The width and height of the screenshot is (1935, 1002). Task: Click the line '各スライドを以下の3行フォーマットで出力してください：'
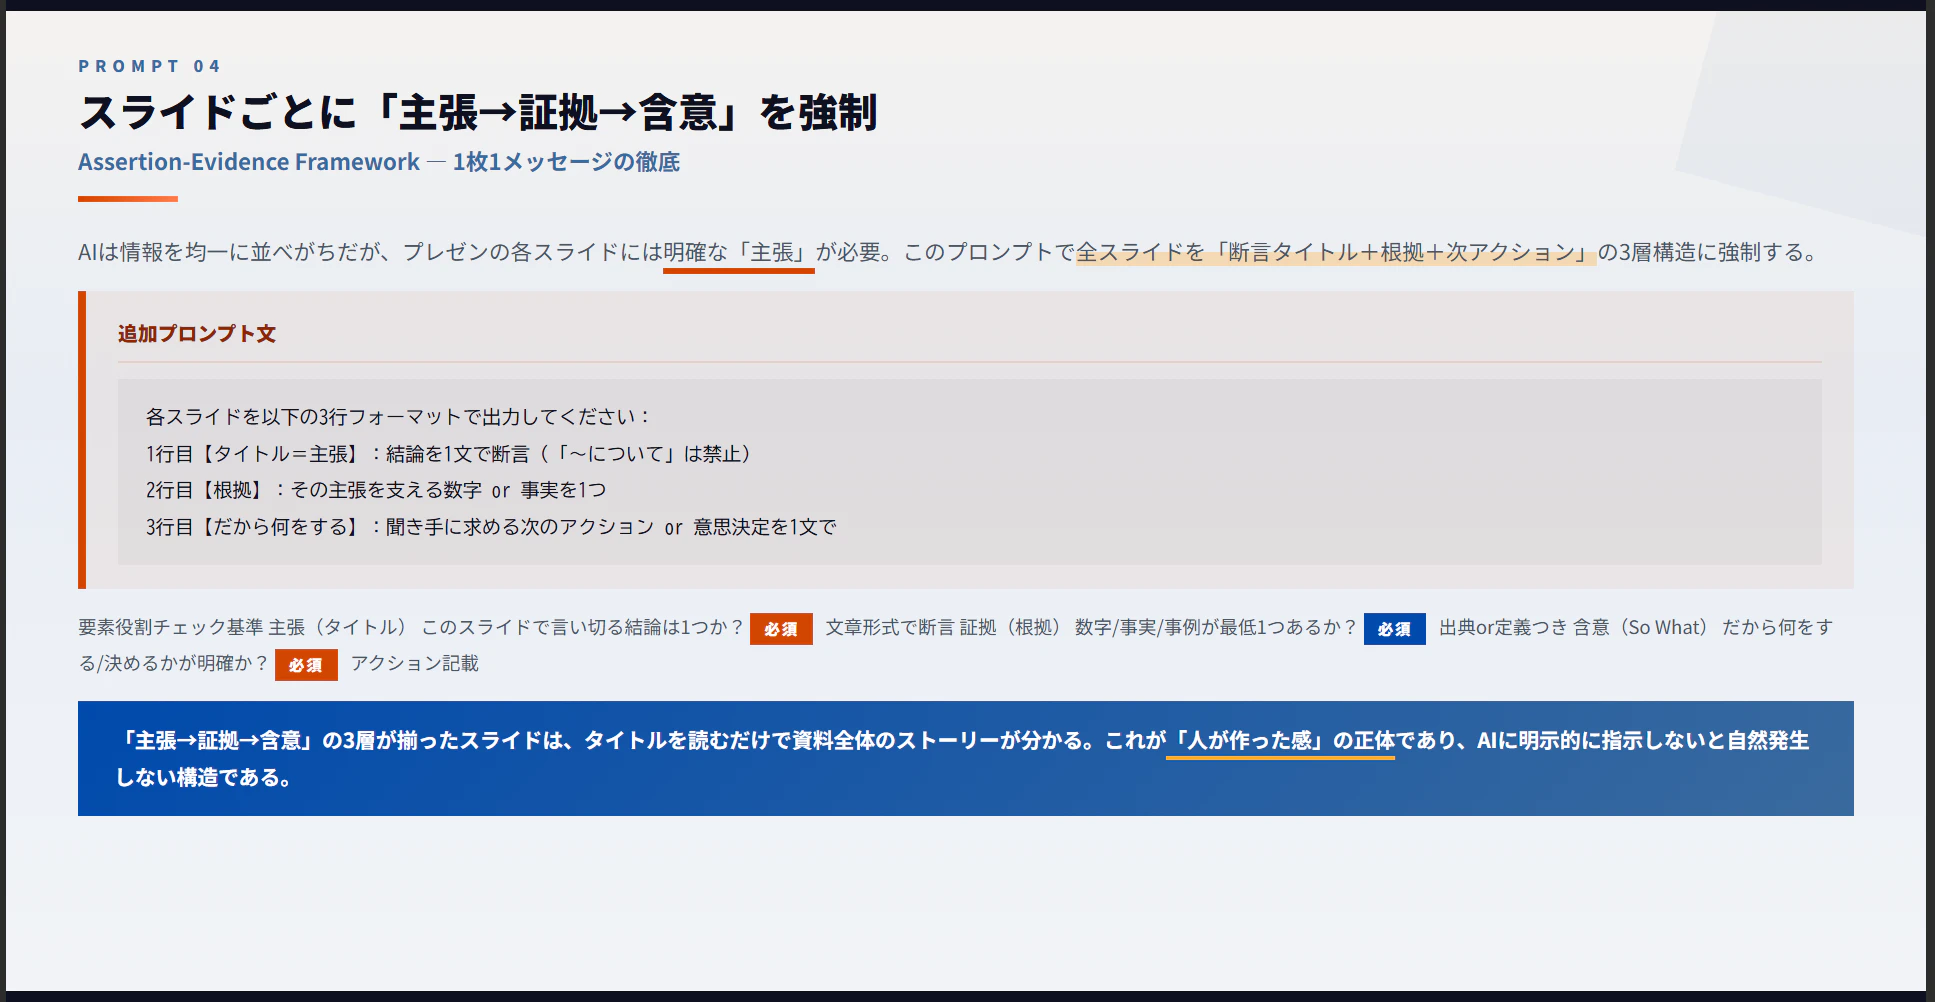(x=400, y=417)
